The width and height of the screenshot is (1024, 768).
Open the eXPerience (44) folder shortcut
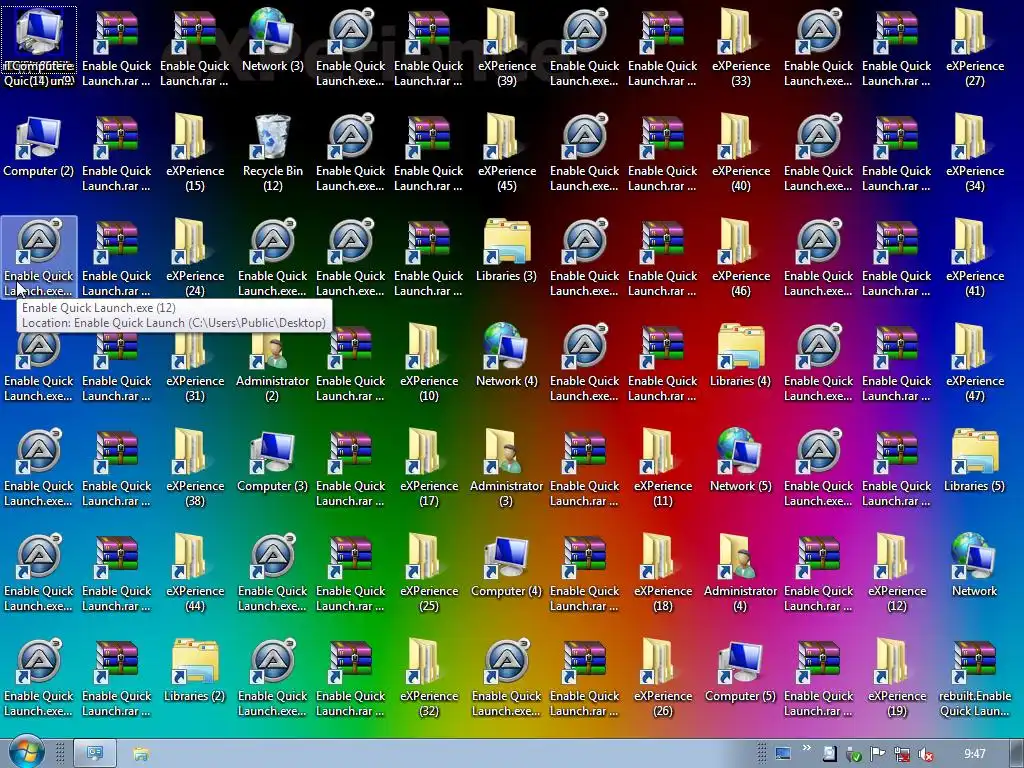coord(195,573)
